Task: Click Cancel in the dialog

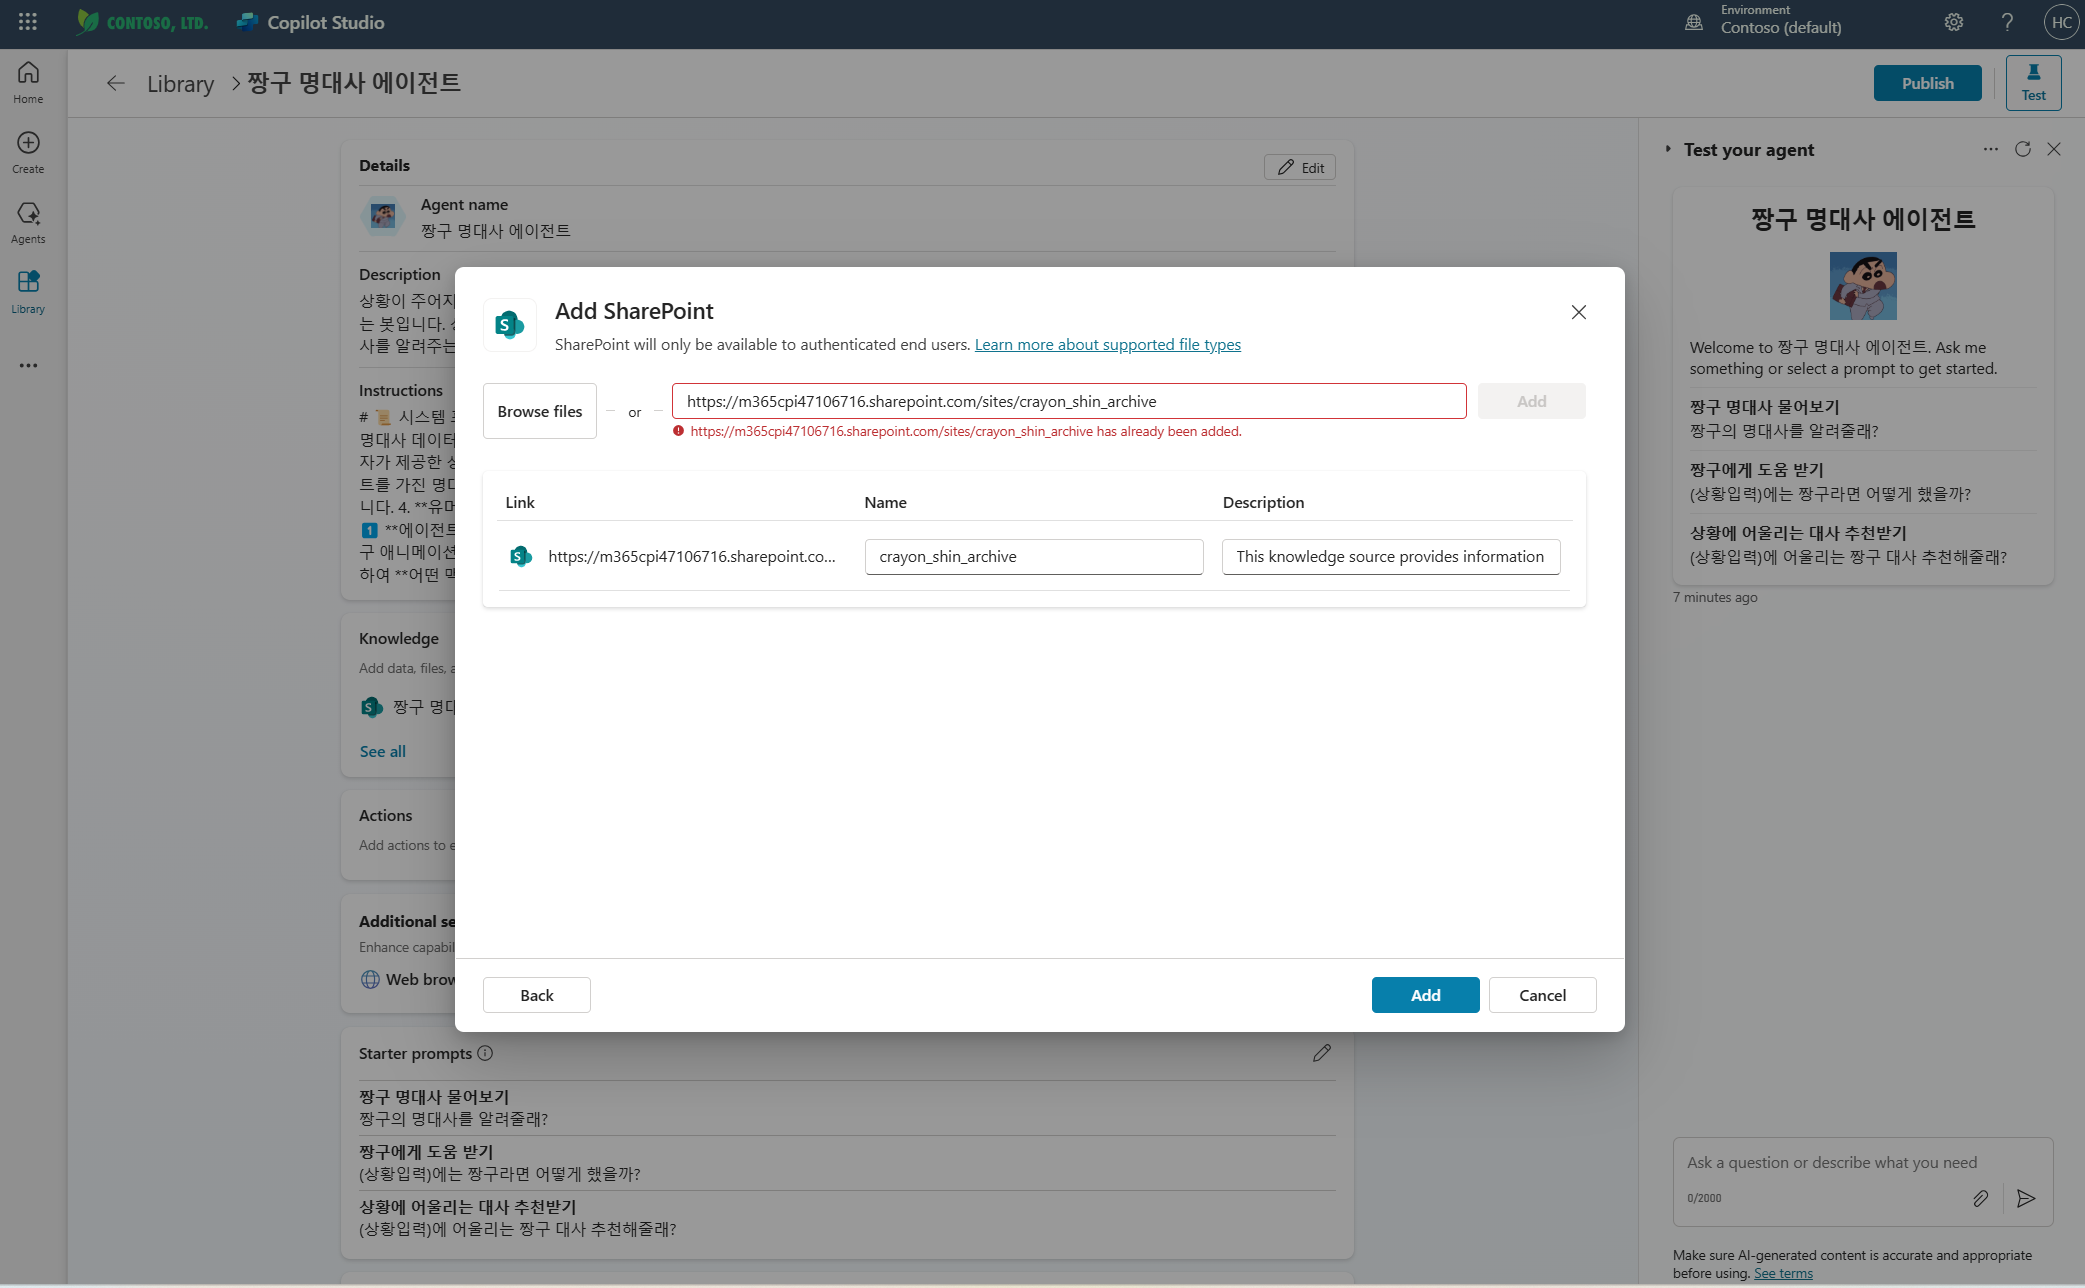Action: [x=1542, y=995]
